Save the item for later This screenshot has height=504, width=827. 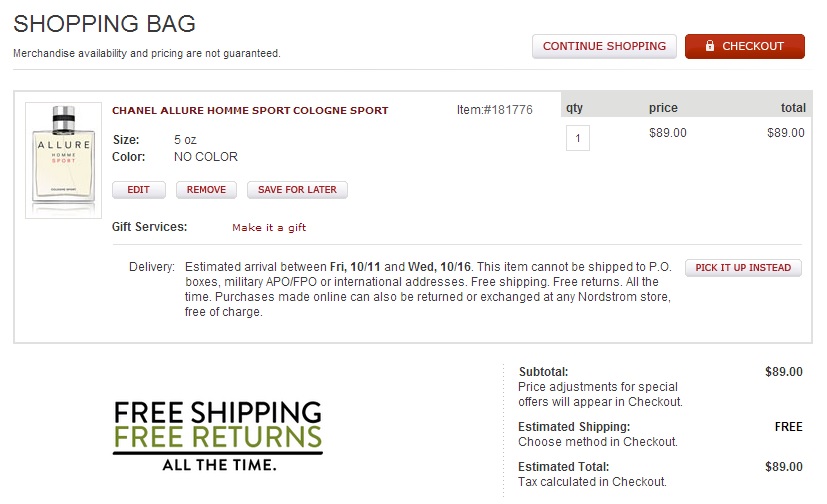click(x=297, y=190)
